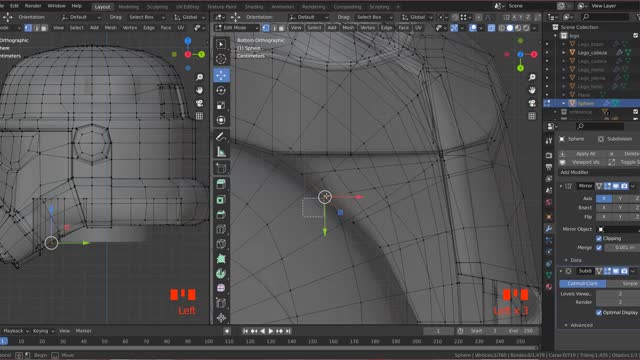Collapse the Mirror modifier panel
Image resolution: width=640 pixels, height=360 pixels.
tap(561, 186)
